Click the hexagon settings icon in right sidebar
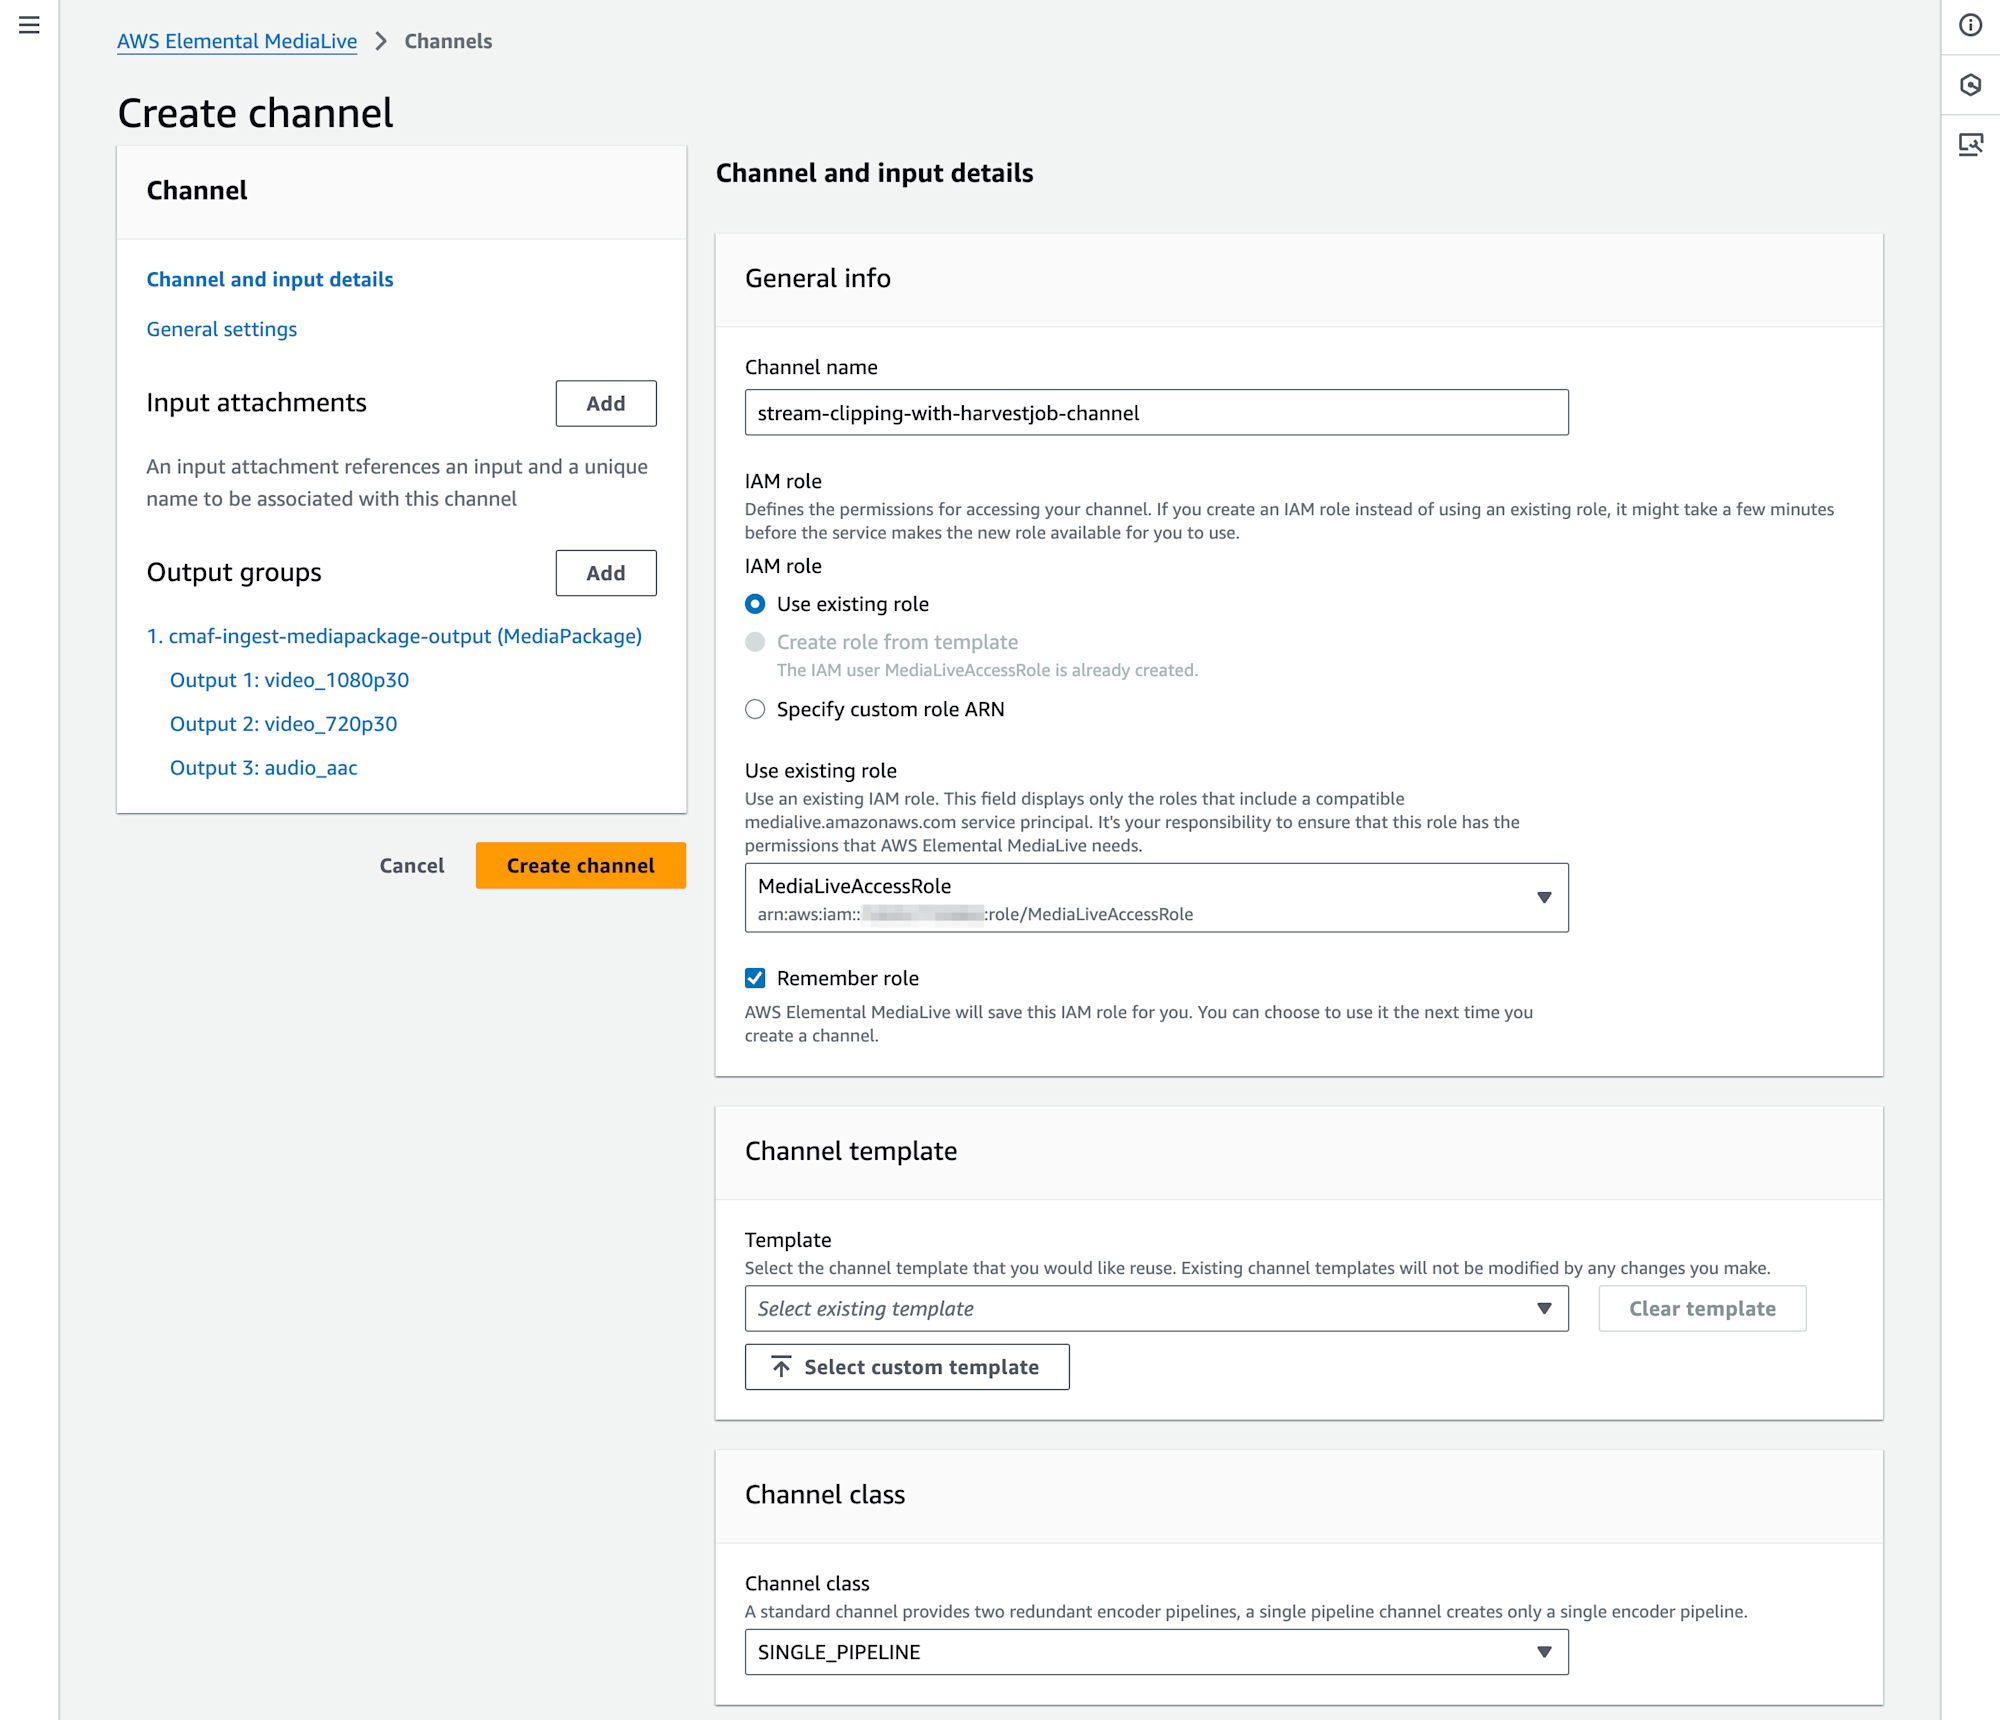 tap(1970, 85)
